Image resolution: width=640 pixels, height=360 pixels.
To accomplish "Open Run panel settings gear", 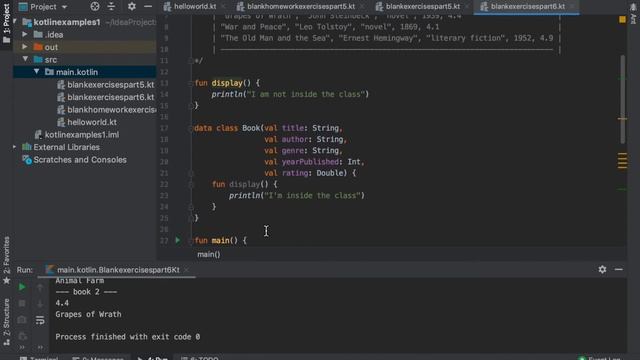I will pyautogui.click(x=602, y=269).
